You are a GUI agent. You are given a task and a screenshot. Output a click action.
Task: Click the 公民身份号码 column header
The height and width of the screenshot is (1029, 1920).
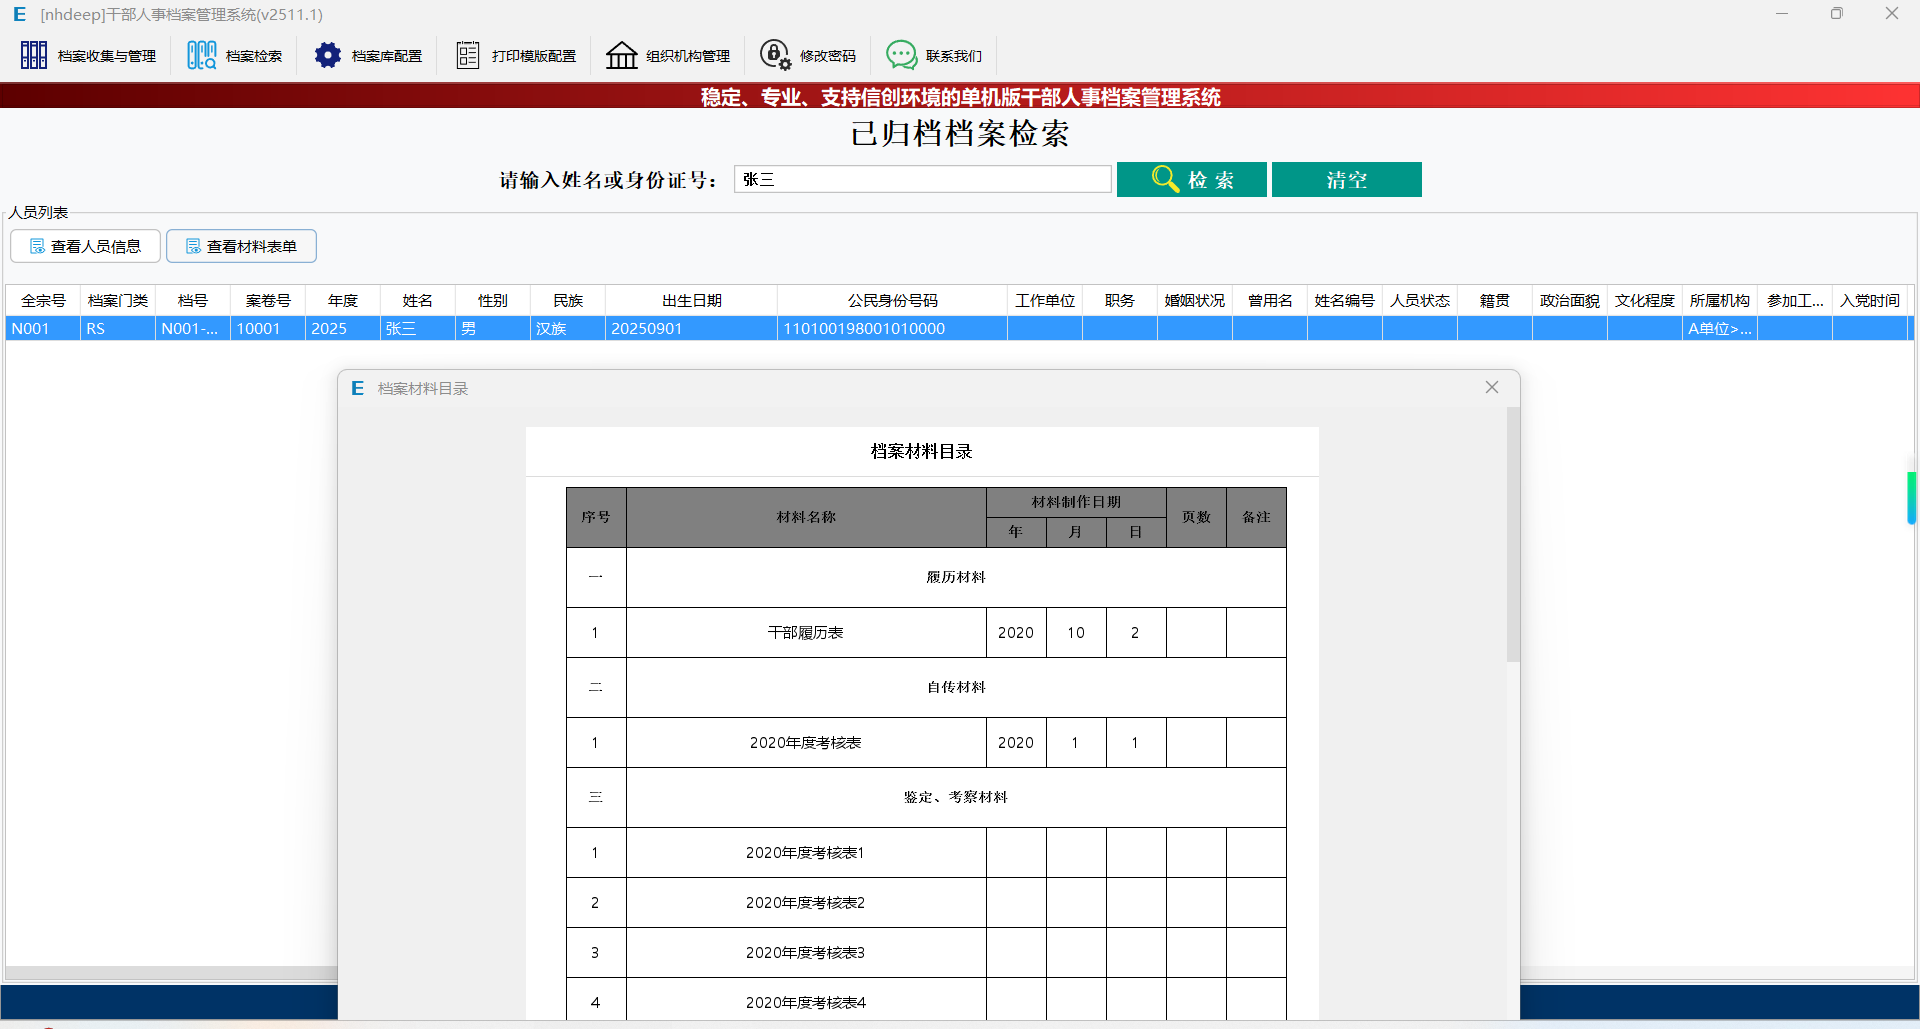tap(892, 300)
